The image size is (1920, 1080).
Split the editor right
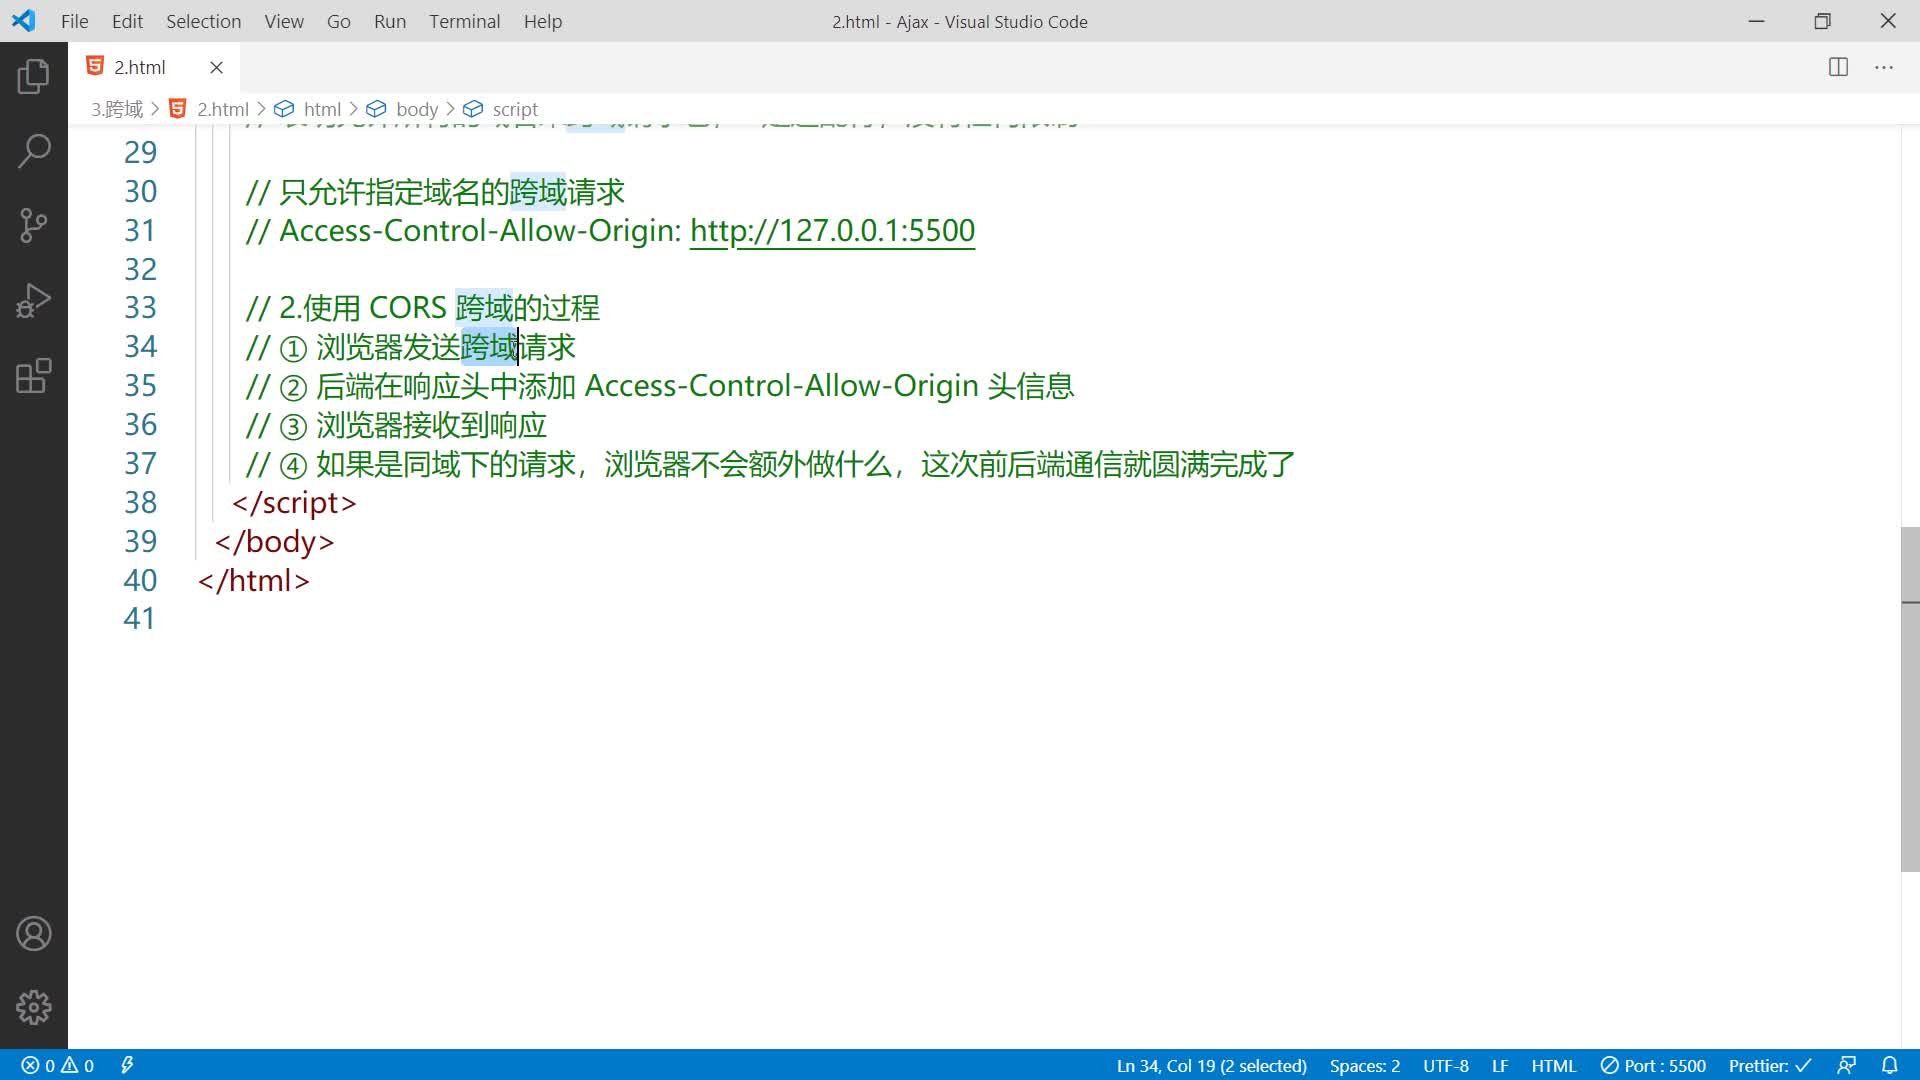tap(1838, 67)
